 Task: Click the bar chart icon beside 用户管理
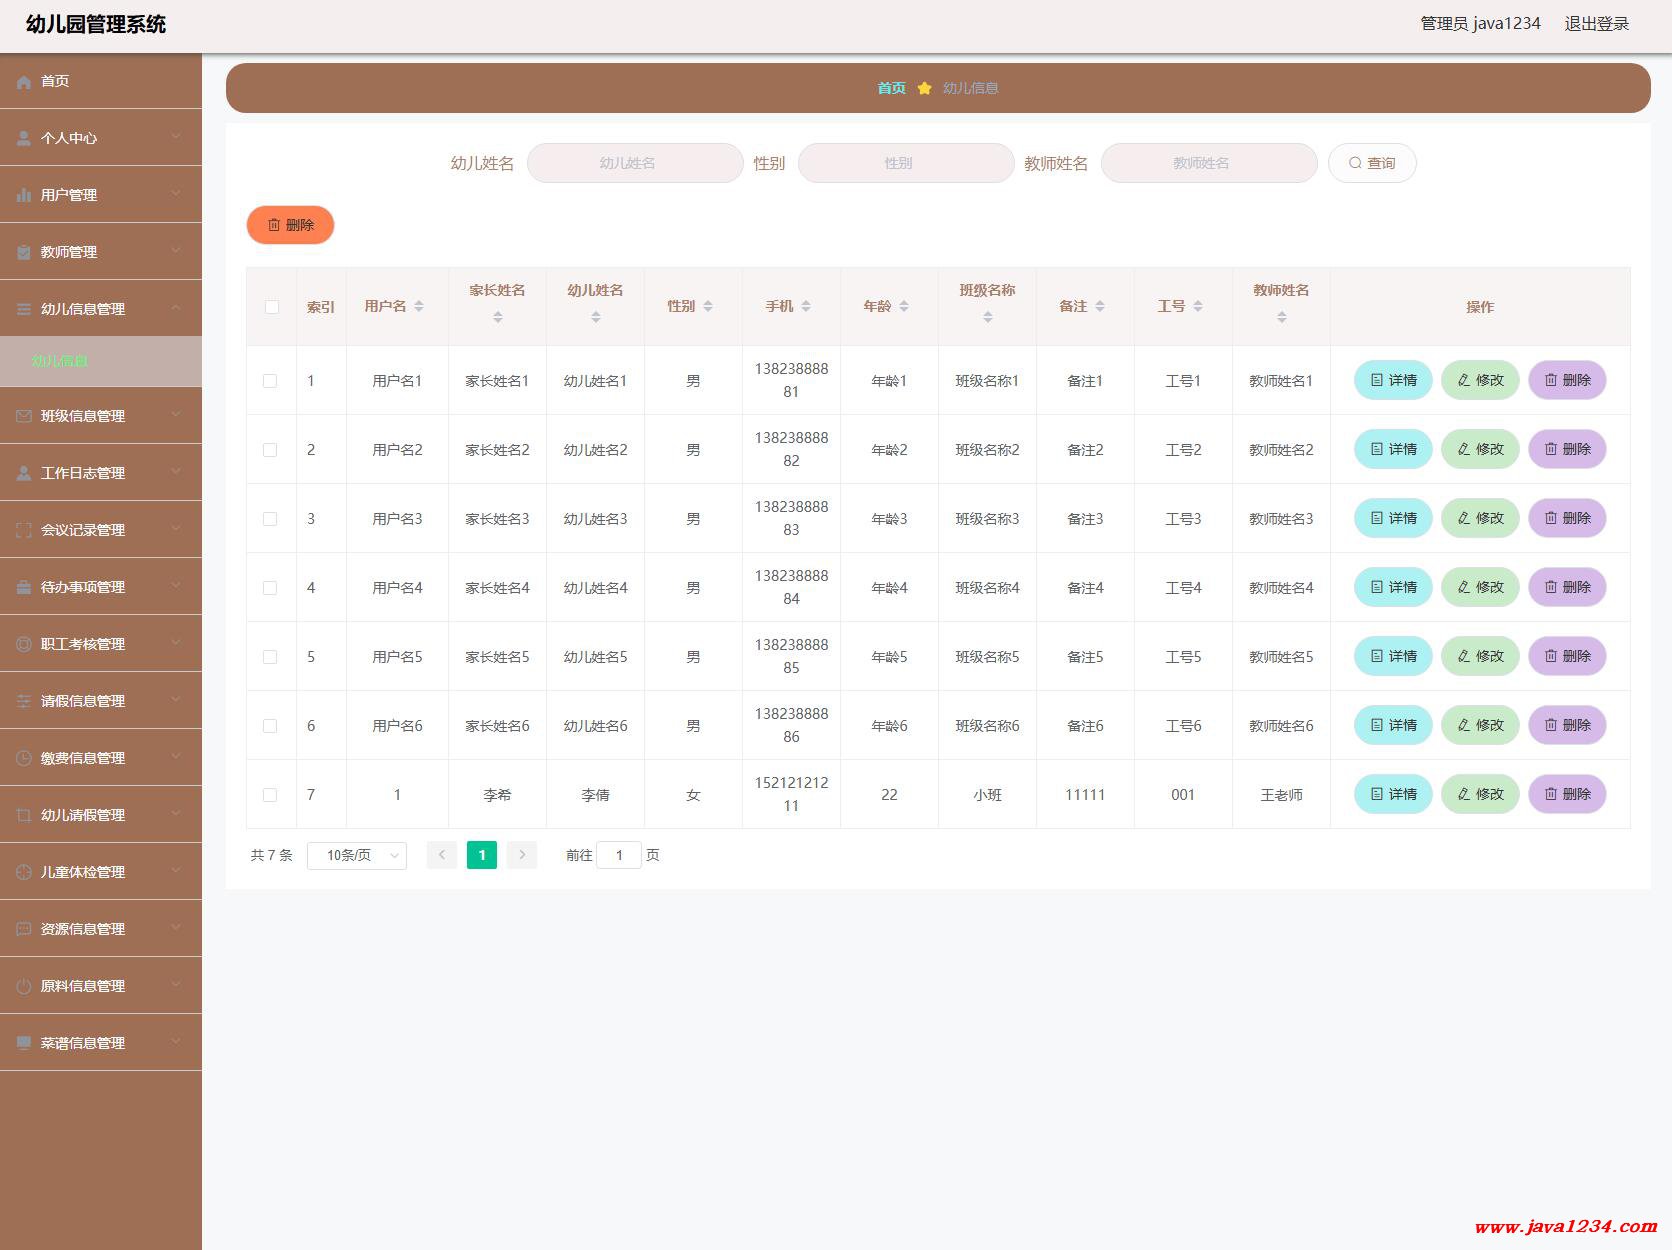coord(24,196)
